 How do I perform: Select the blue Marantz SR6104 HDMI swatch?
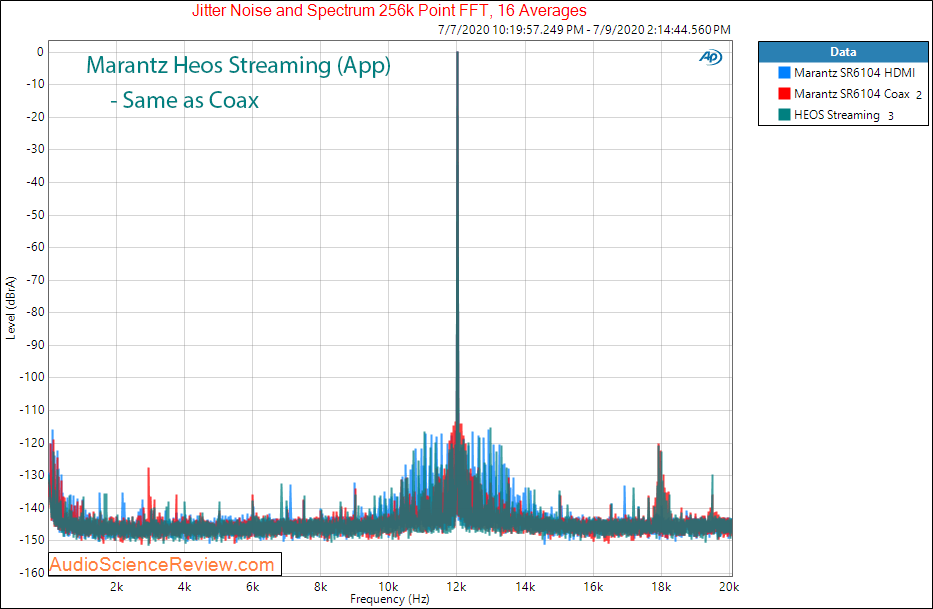coord(784,73)
